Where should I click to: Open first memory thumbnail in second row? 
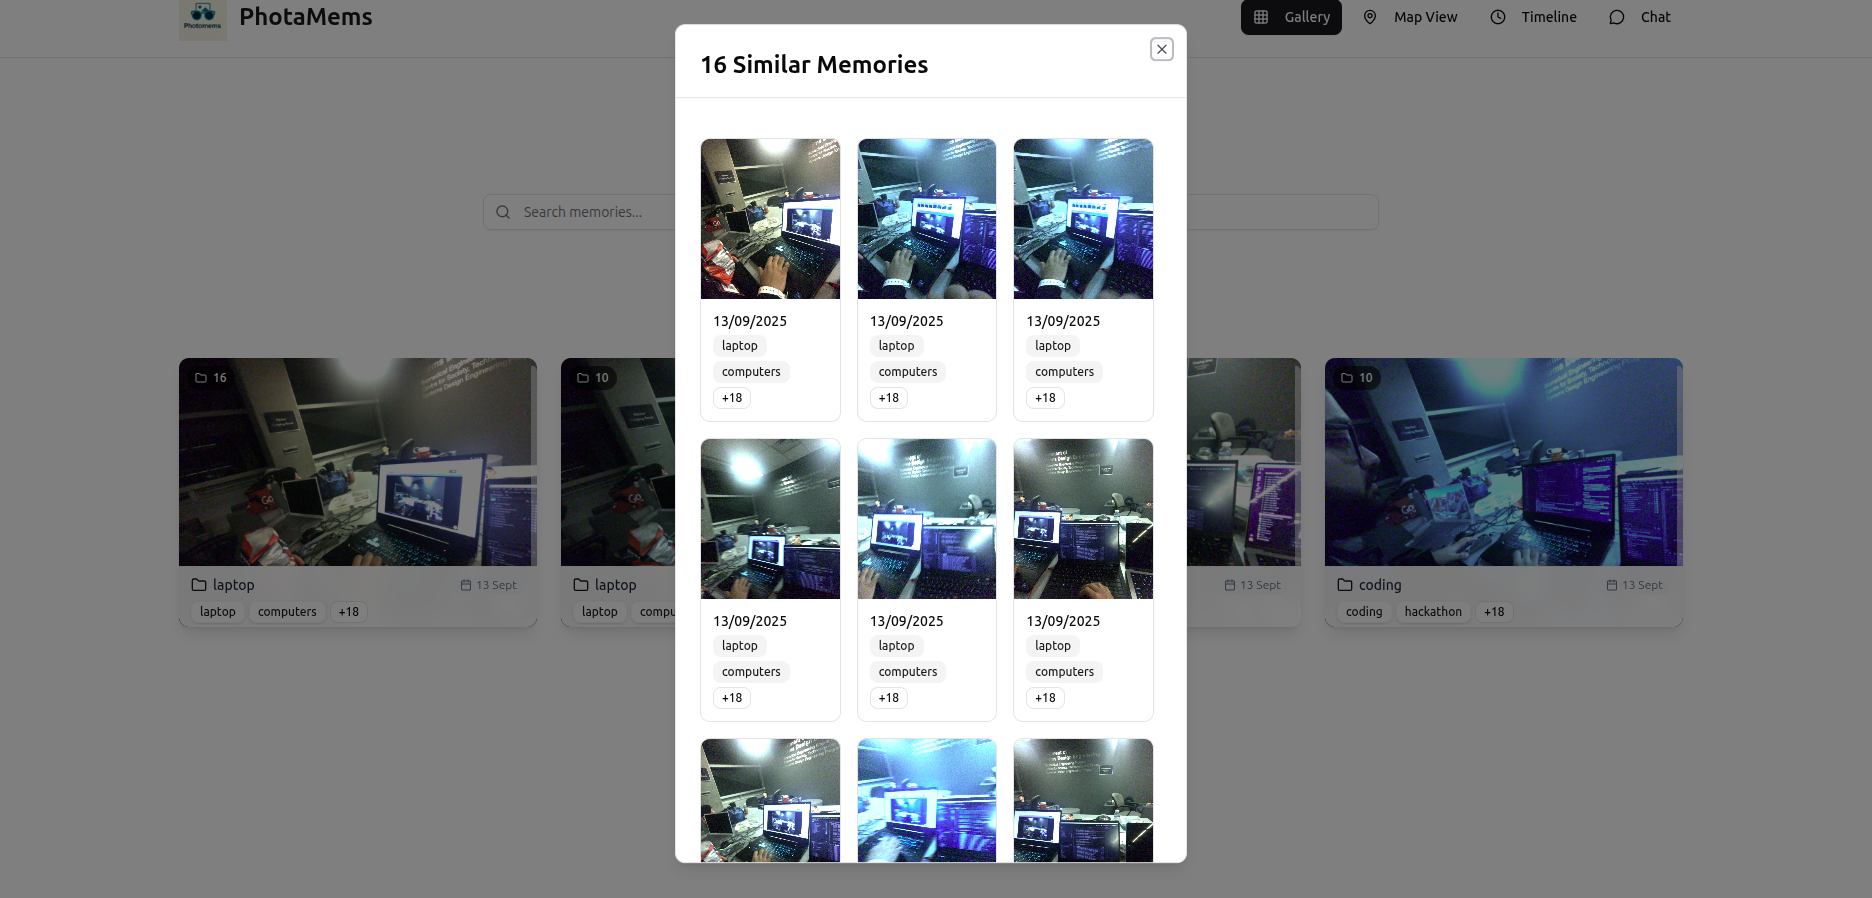tap(770, 519)
